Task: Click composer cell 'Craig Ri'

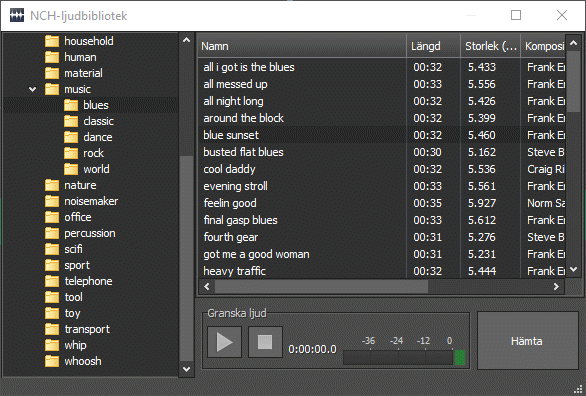Action: pyautogui.click(x=546, y=169)
